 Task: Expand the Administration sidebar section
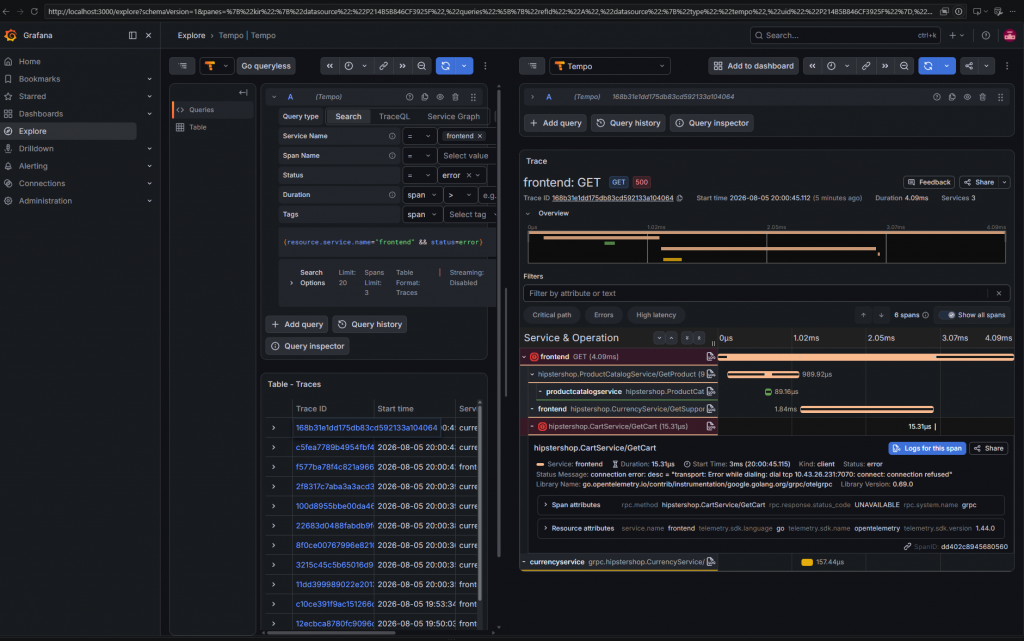(x=150, y=201)
